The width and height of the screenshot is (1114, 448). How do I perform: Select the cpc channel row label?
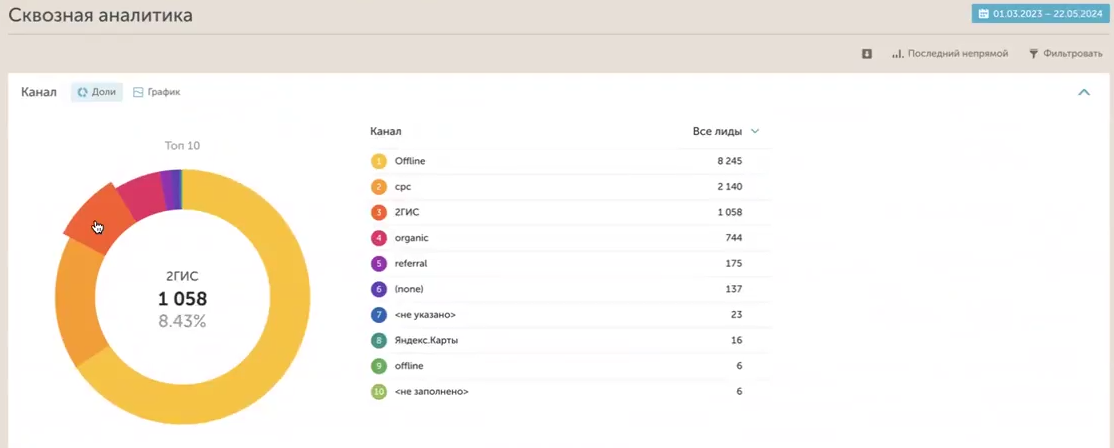click(403, 187)
